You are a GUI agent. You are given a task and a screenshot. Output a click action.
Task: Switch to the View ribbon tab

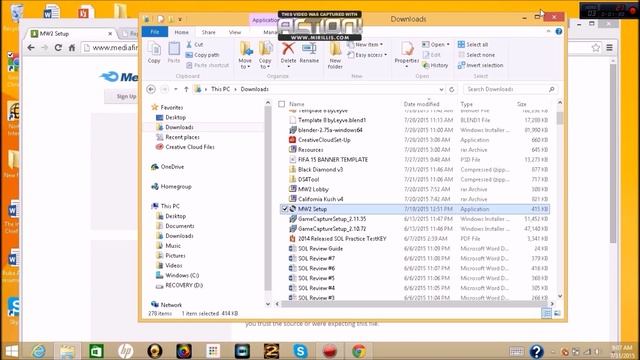[x=235, y=32]
